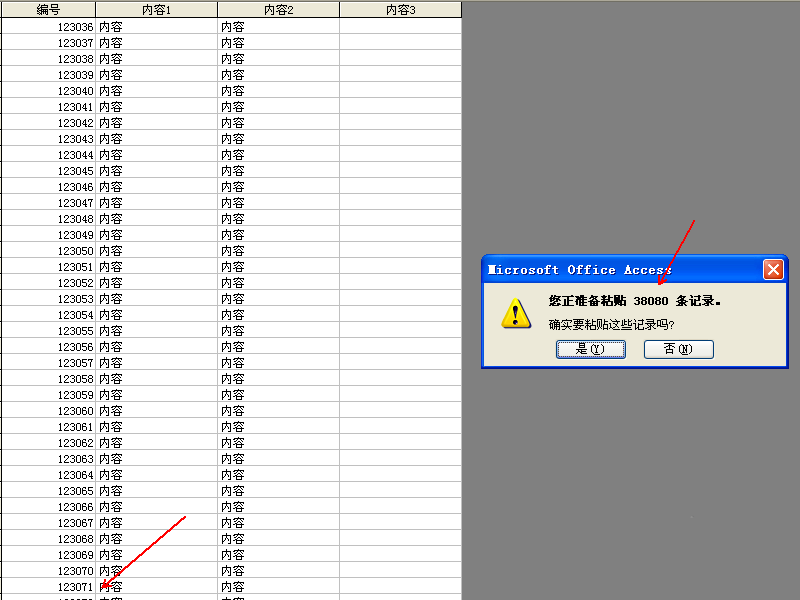
Task: Click cell with number 123058
Action: 48,379
